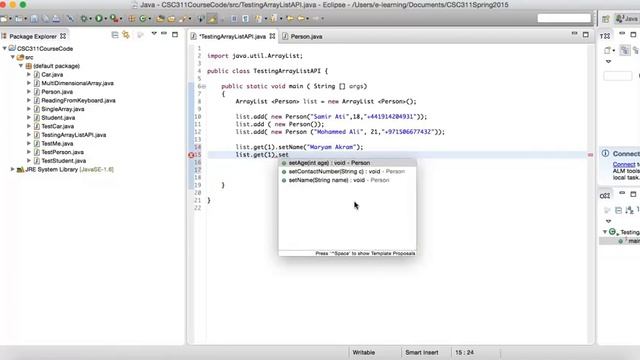Click the Search flashlight toolbar icon
The width and height of the screenshot is (640, 360).
coord(183,19)
